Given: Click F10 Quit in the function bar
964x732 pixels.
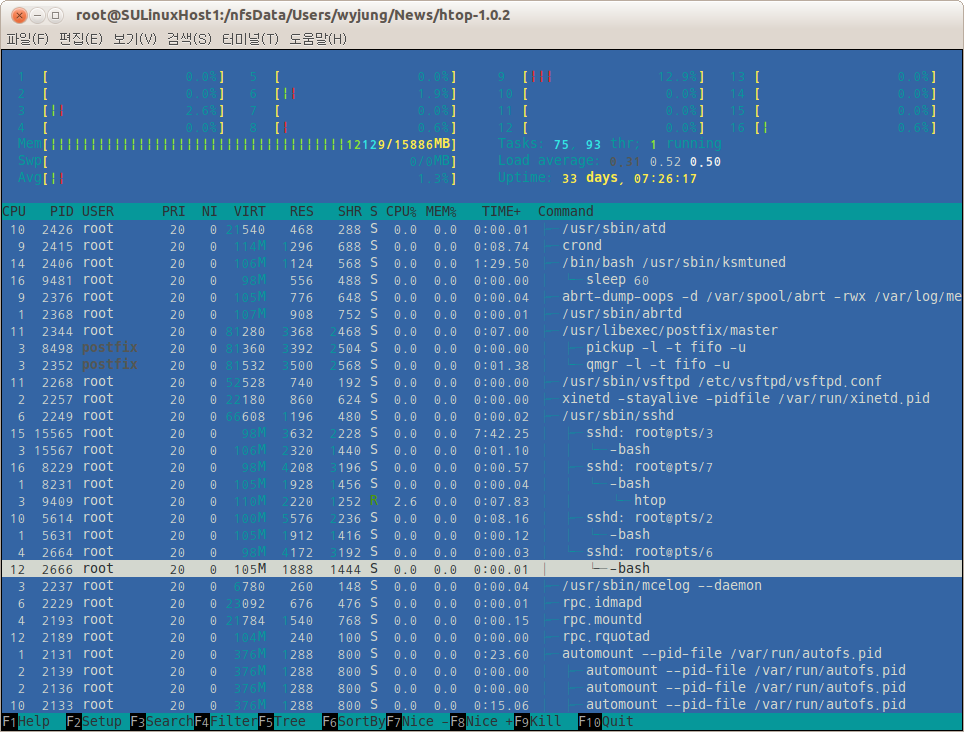Looking at the screenshot, I should click(606, 721).
